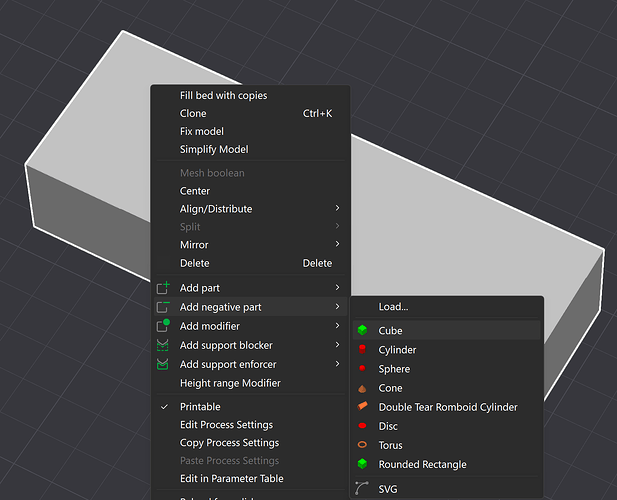Image resolution: width=617 pixels, height=500 pixels.
Task: Expand the Add part submenu arrow
Action: click(x=337, y=288)
